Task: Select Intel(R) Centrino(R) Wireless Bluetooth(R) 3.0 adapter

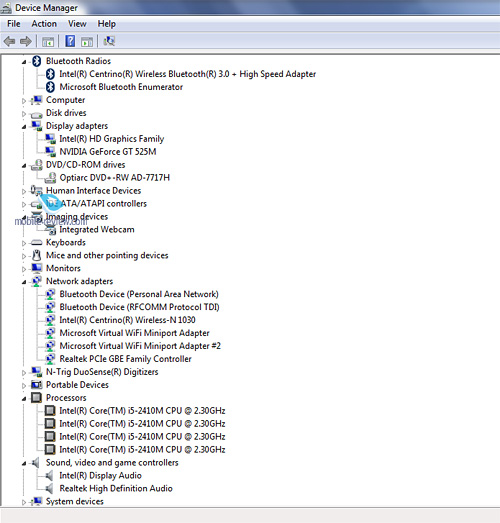Action: click(x=187, y=74)
